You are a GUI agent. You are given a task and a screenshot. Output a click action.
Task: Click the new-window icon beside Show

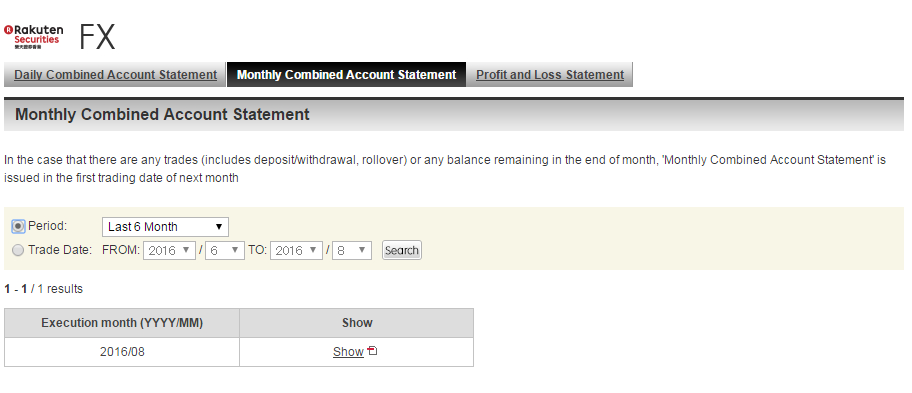(x=373, y=351)
